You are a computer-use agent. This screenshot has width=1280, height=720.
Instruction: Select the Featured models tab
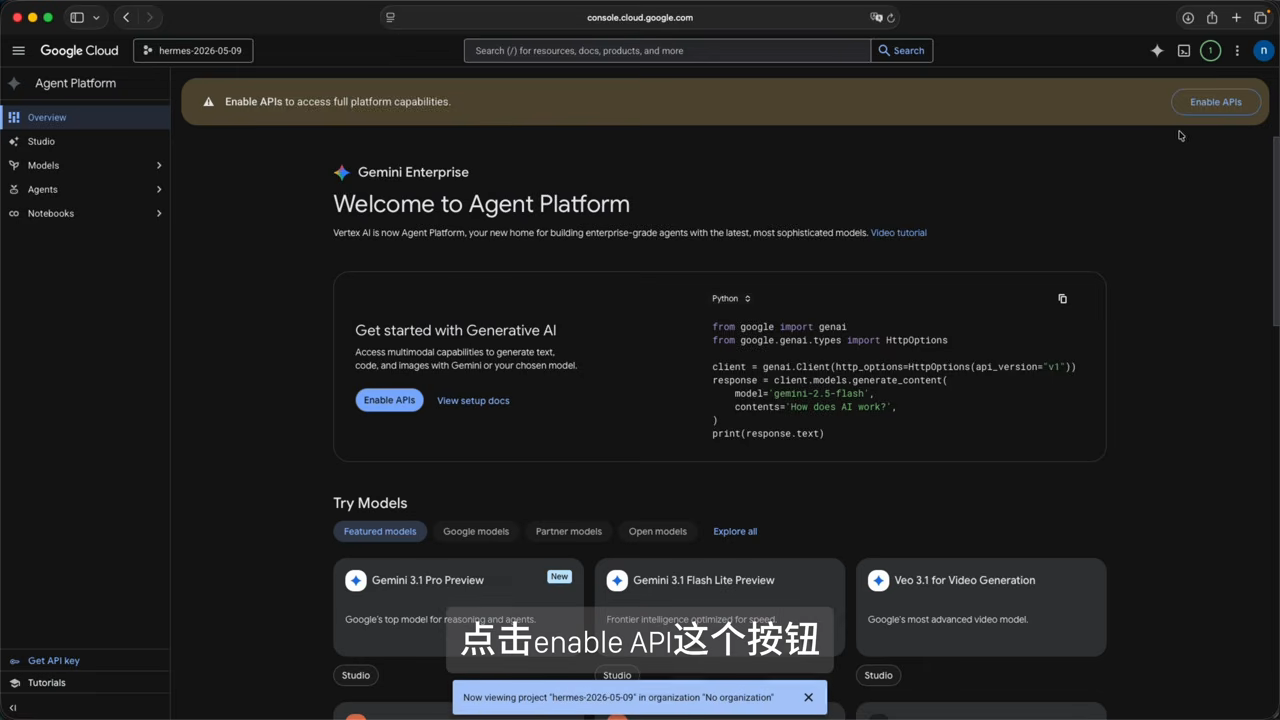tap(380, 531)
